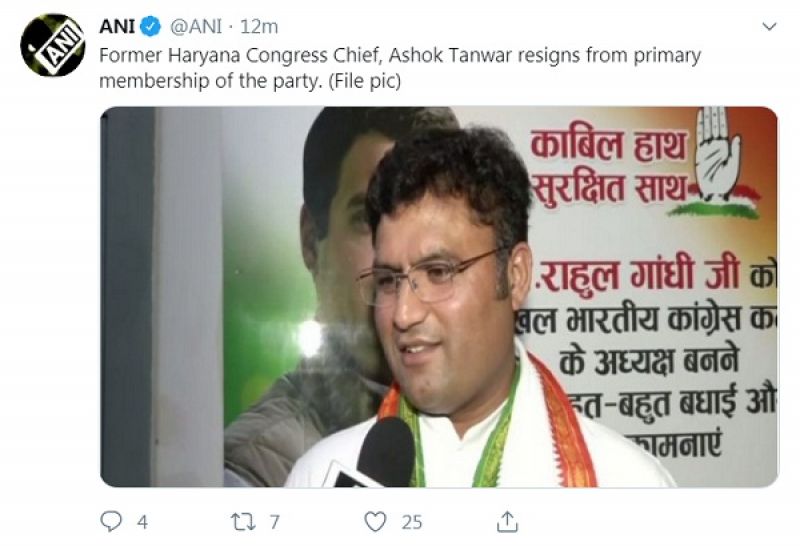Open the ANI display name link
Image resolution: width=800 pixels, height=546 pixels.
tap(117, 26)
